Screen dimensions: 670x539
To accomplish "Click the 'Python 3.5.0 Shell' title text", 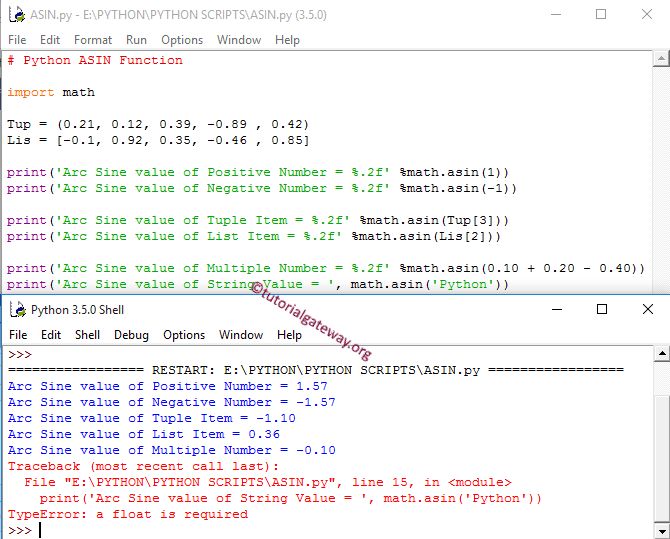I will coord(77,309).
